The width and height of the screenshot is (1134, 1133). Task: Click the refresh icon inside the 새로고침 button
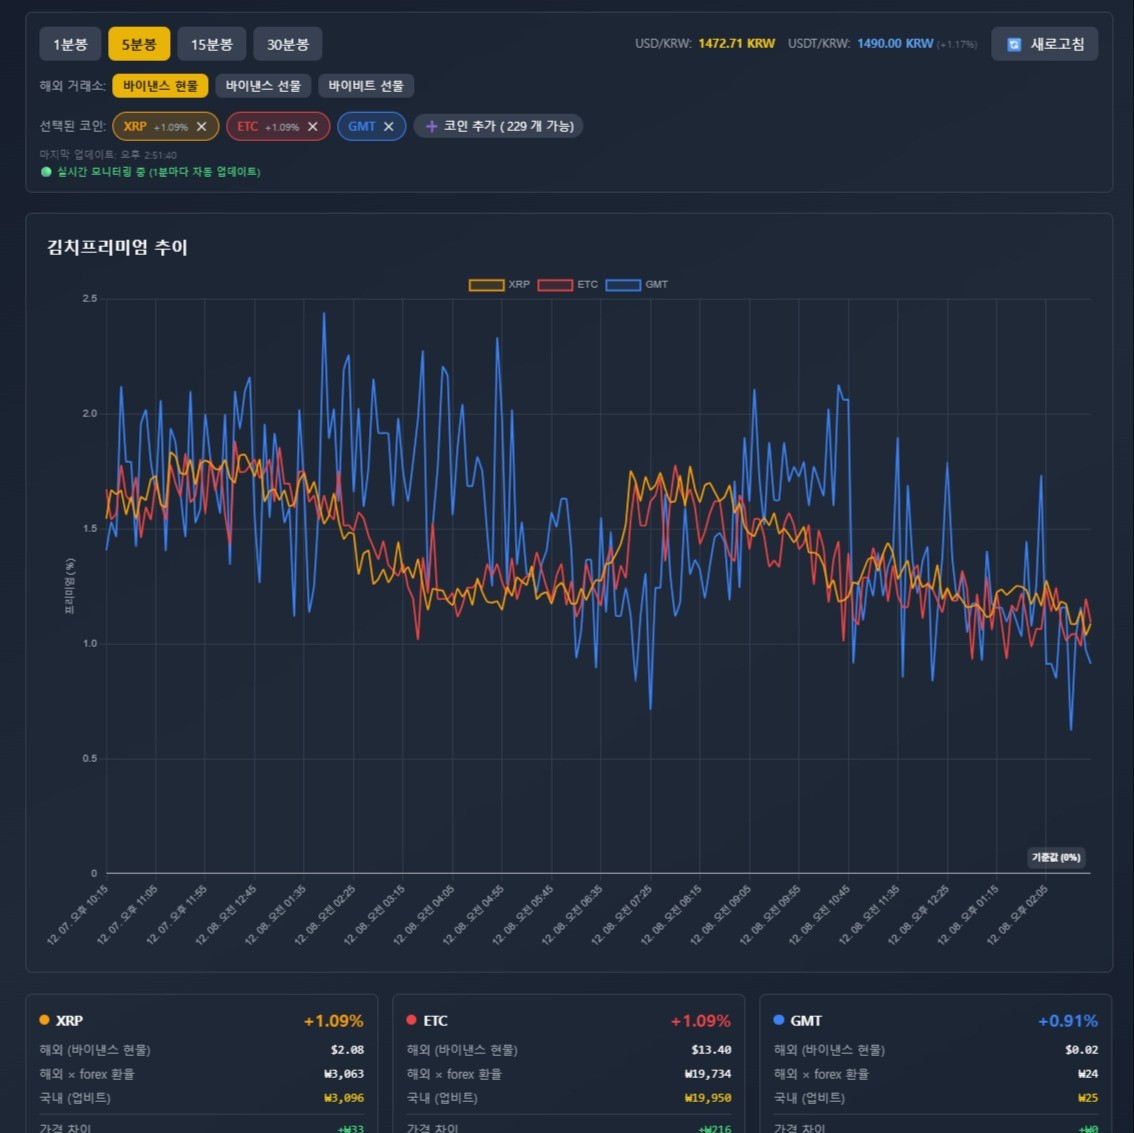point(1012,43)
